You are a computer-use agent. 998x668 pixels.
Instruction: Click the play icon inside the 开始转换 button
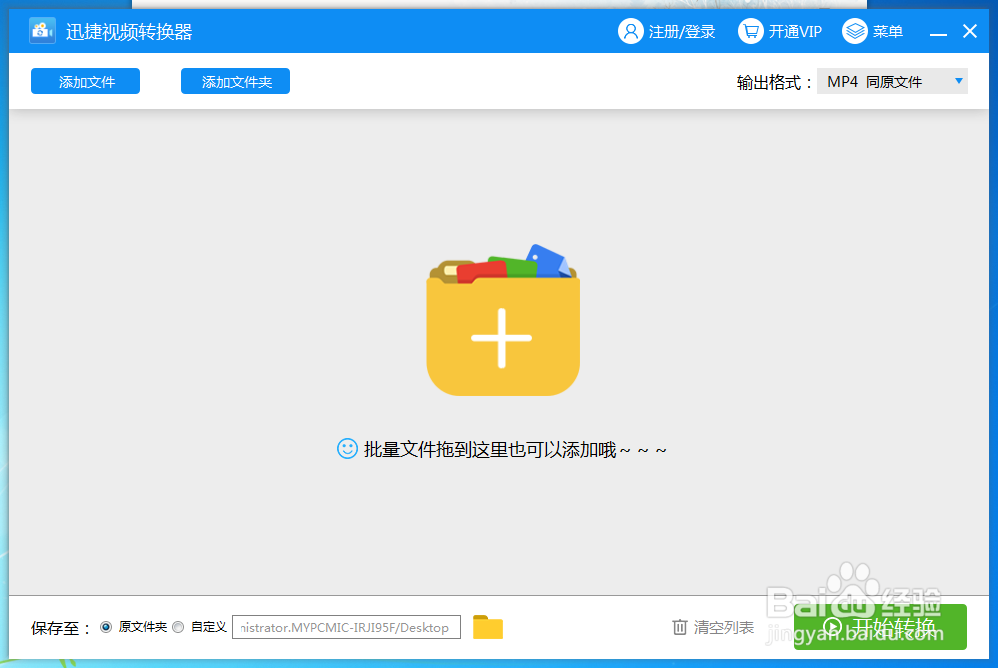tap(834, 627)
